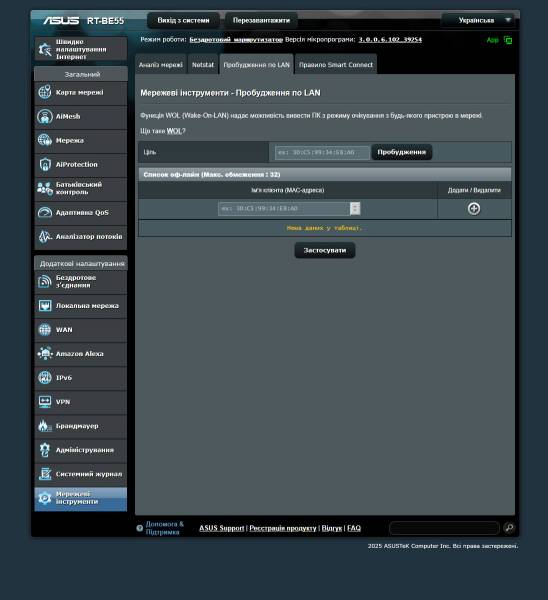This screenshot has width=548, height=600.
Task: Open the Карта мережі menu label
Action: click(80, 92)
